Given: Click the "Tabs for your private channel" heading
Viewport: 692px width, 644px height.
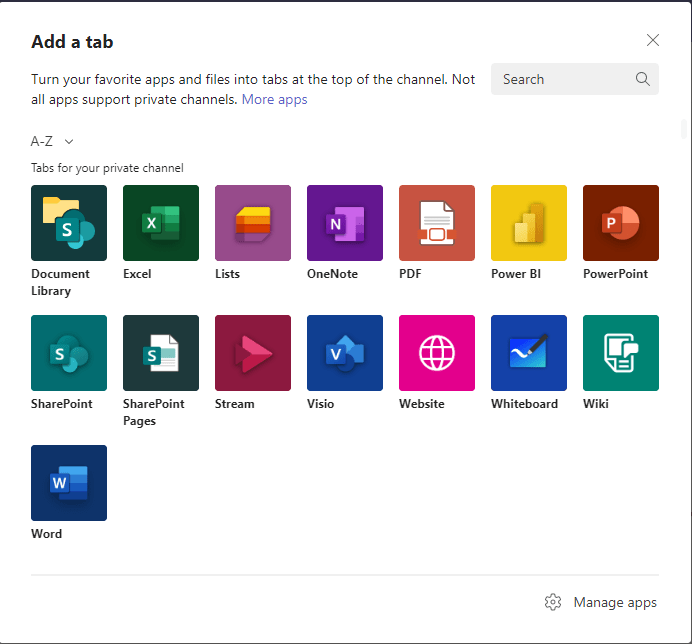Looking at the screenshot, I should coord(107,168).
